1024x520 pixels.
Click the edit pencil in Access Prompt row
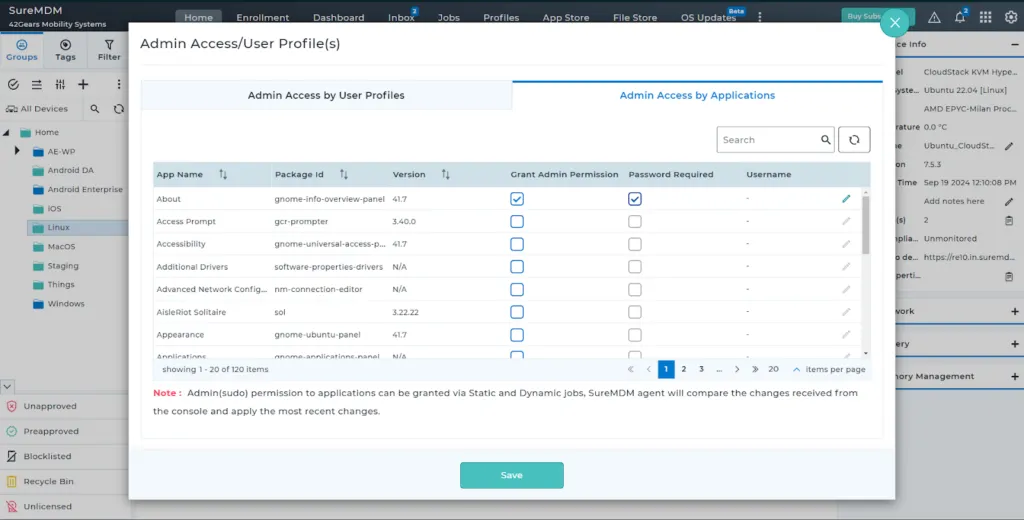point(846,221)
